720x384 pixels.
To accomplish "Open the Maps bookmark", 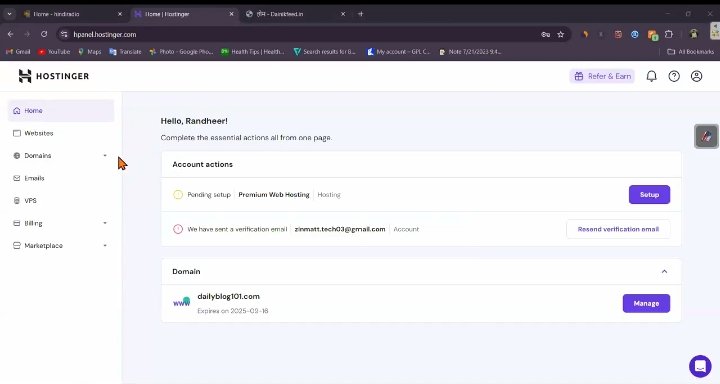I will point(90,52).
